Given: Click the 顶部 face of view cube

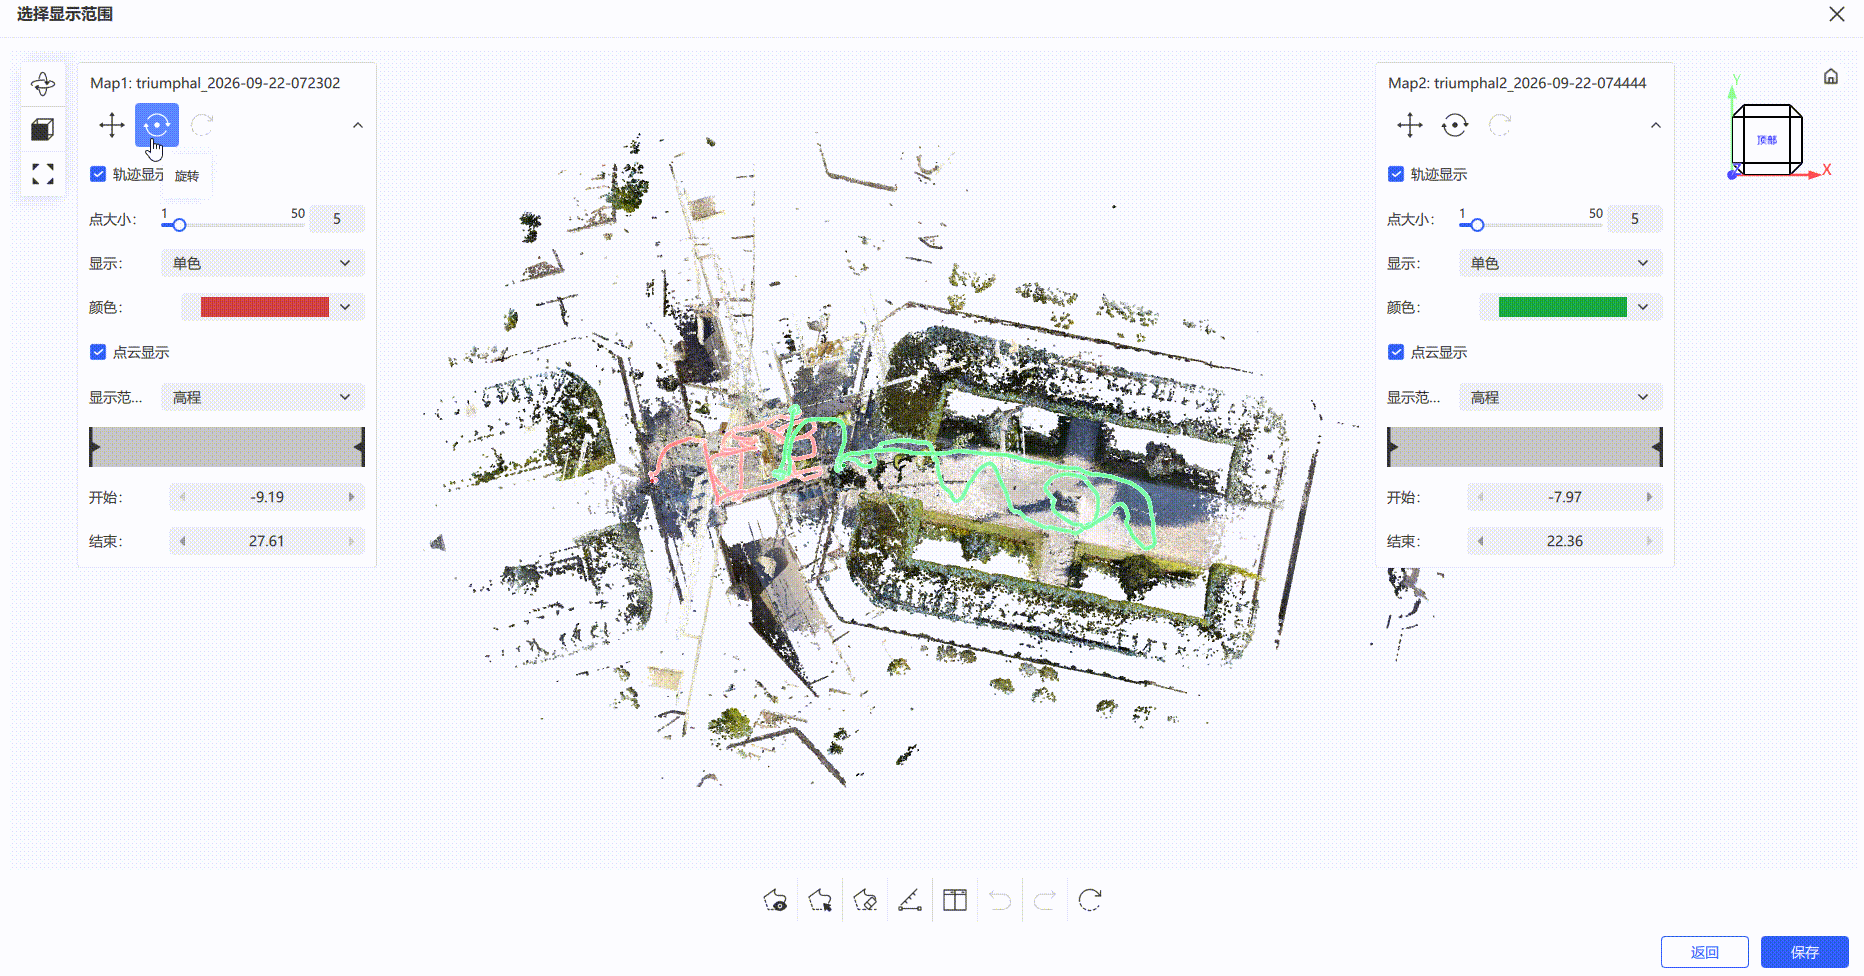Looking at the screenshot, I should click(1767, 140).
